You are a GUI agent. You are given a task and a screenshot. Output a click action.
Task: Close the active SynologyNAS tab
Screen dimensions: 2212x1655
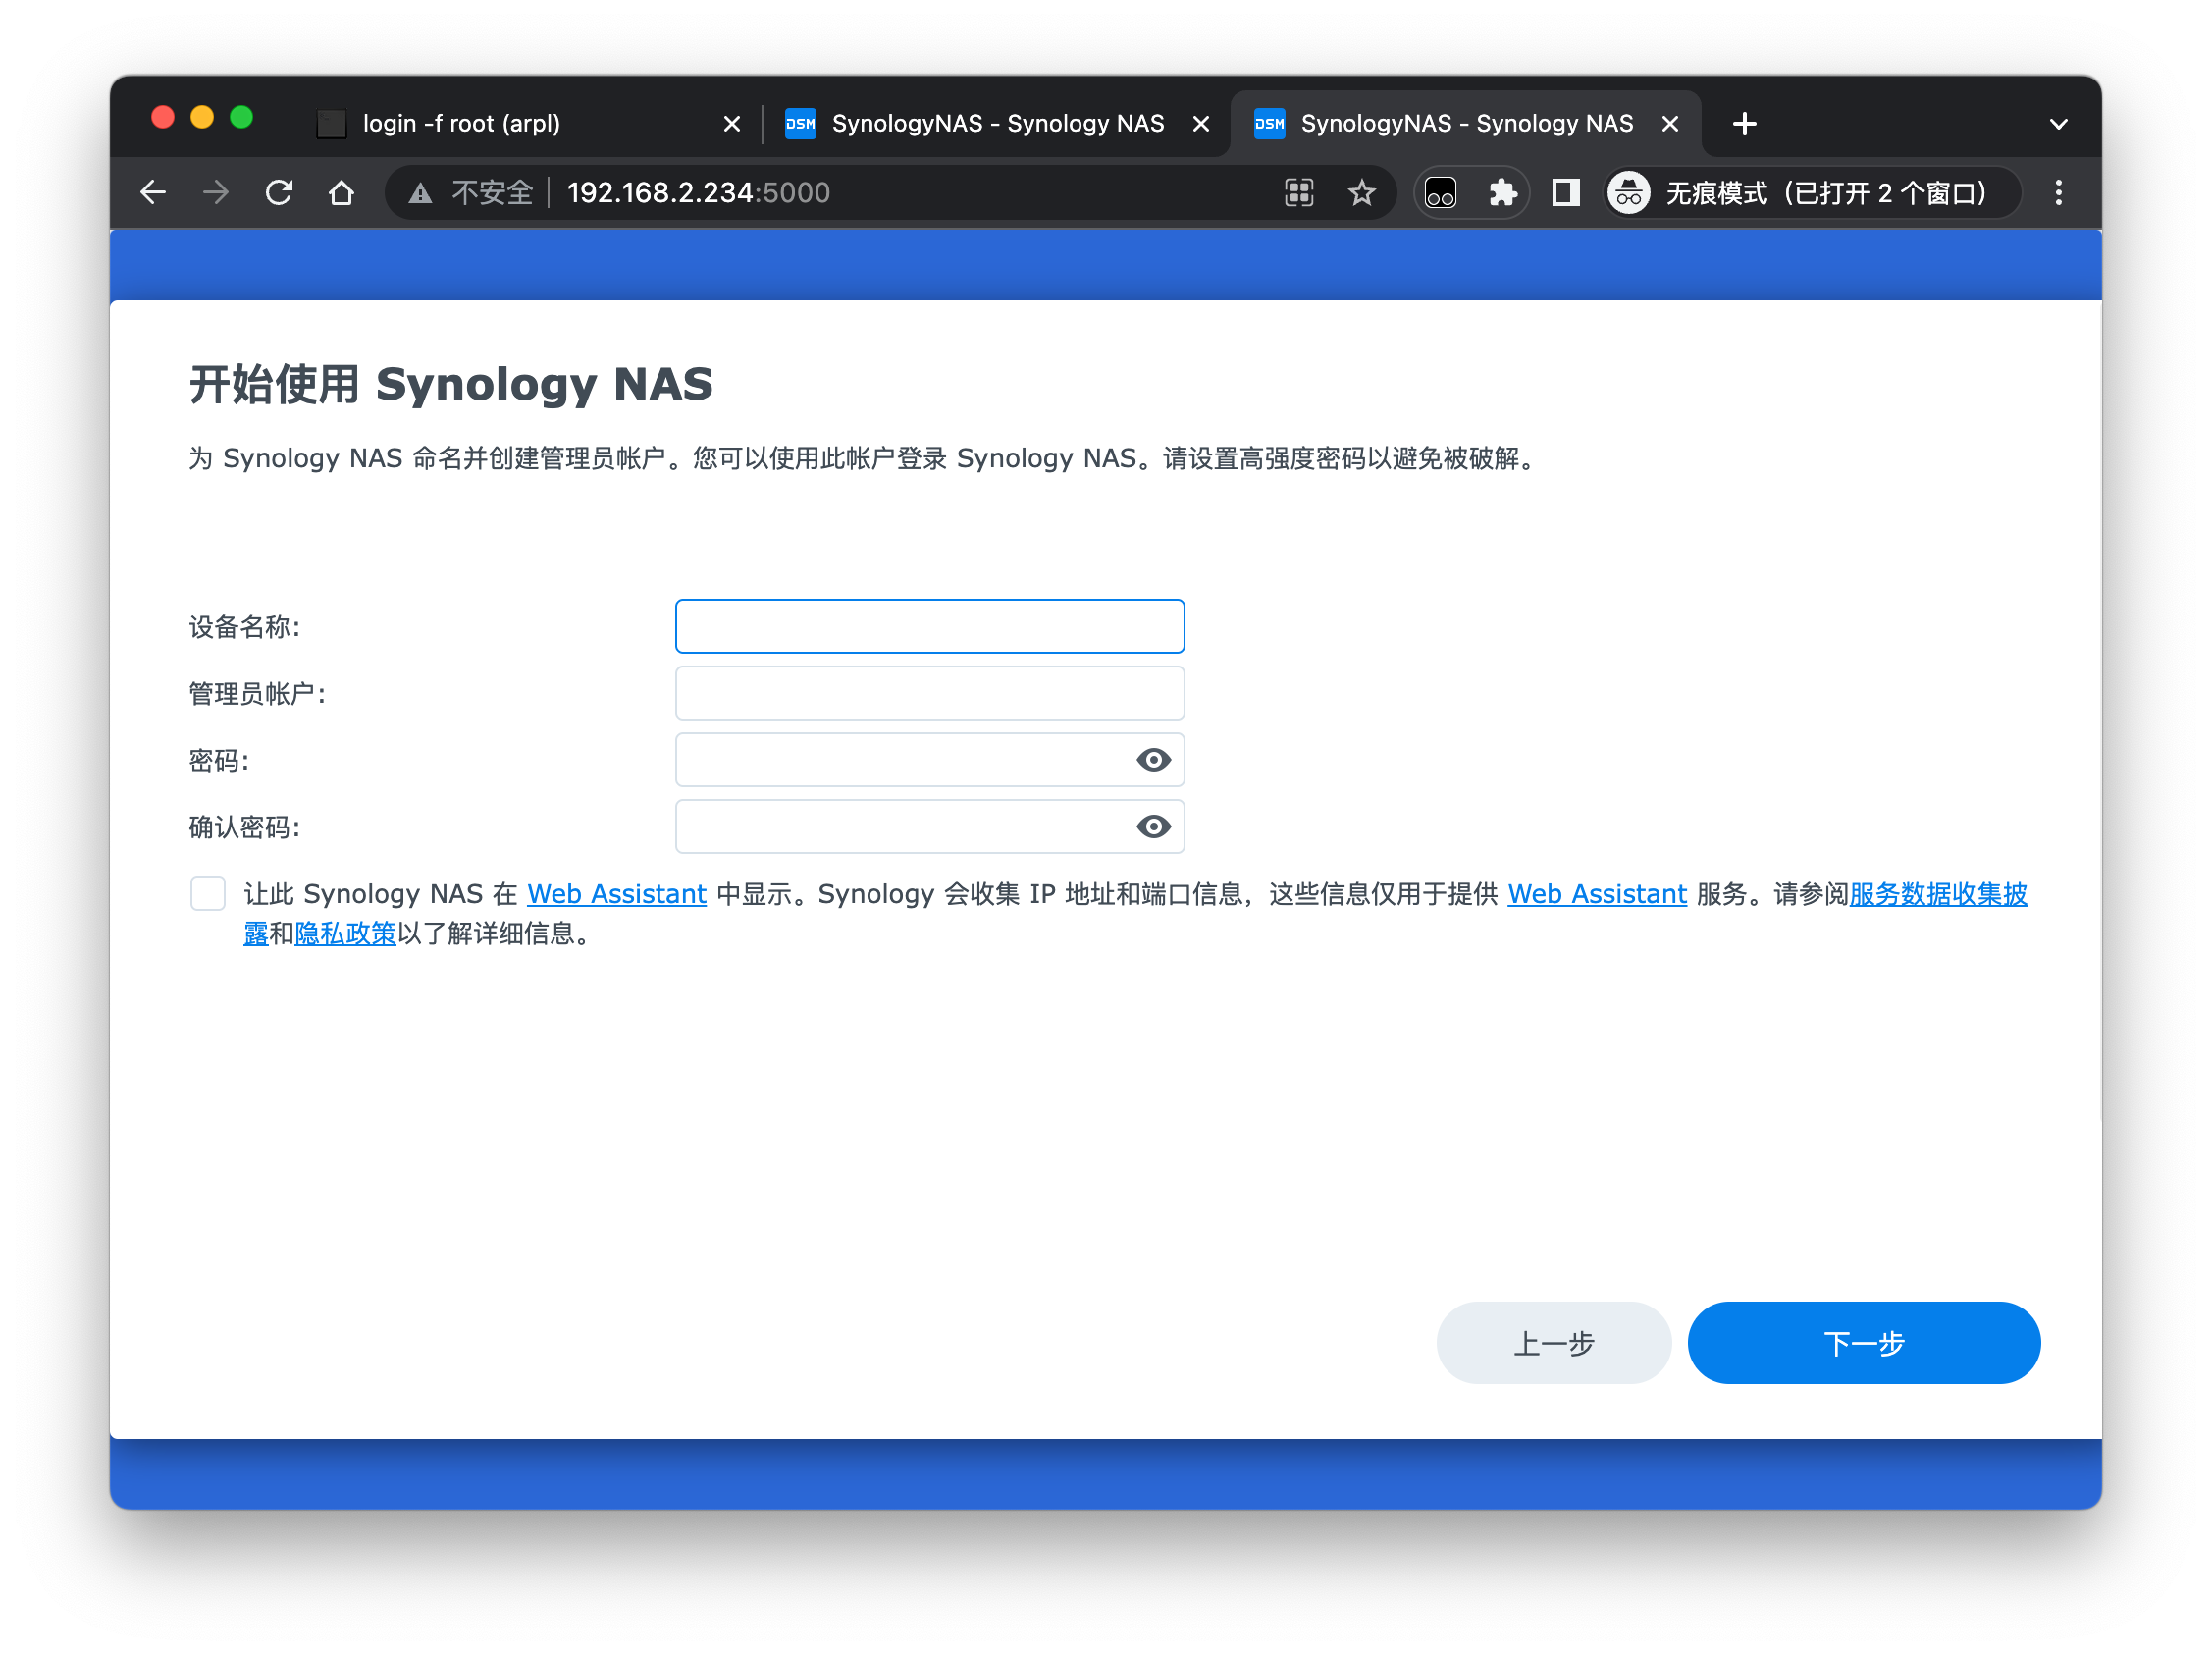[x=1669, y=123]
